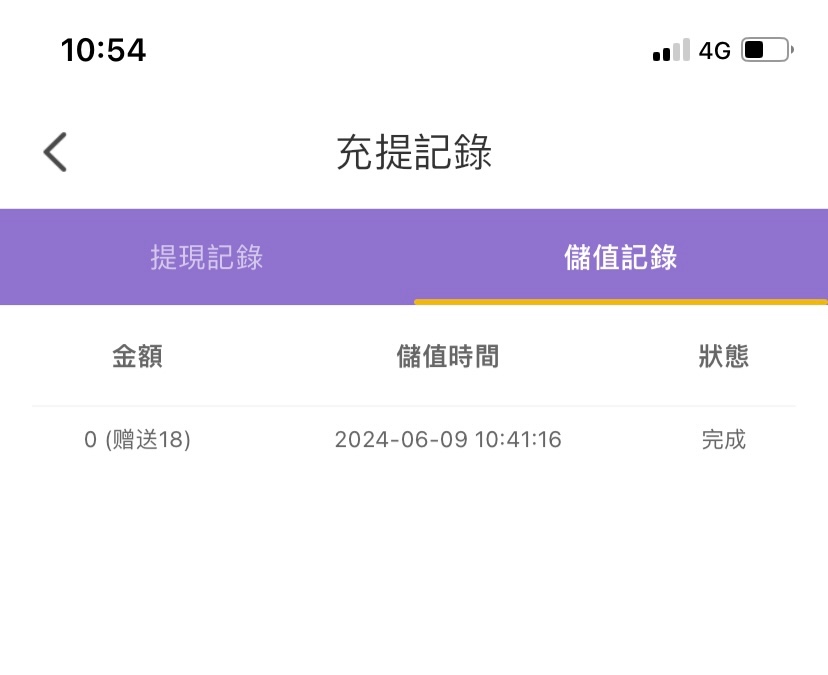Tap the battery level icon
Viewport: 828px width, 675px height.
tap(767, 49)
